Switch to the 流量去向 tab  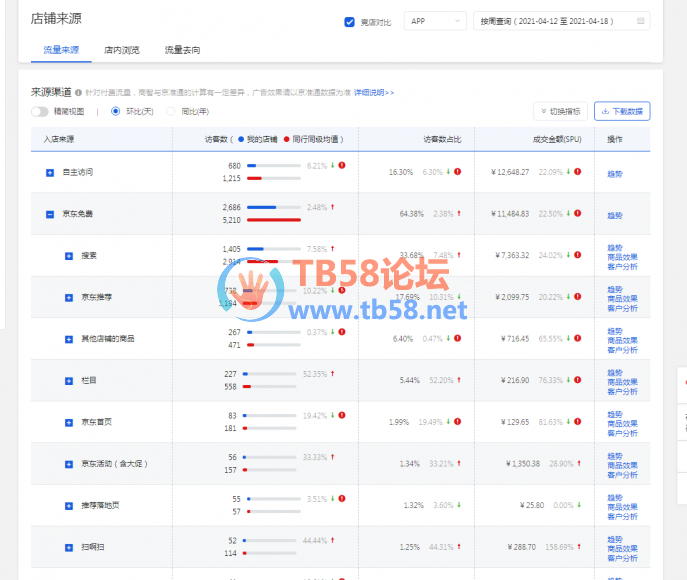coord(182,50)
